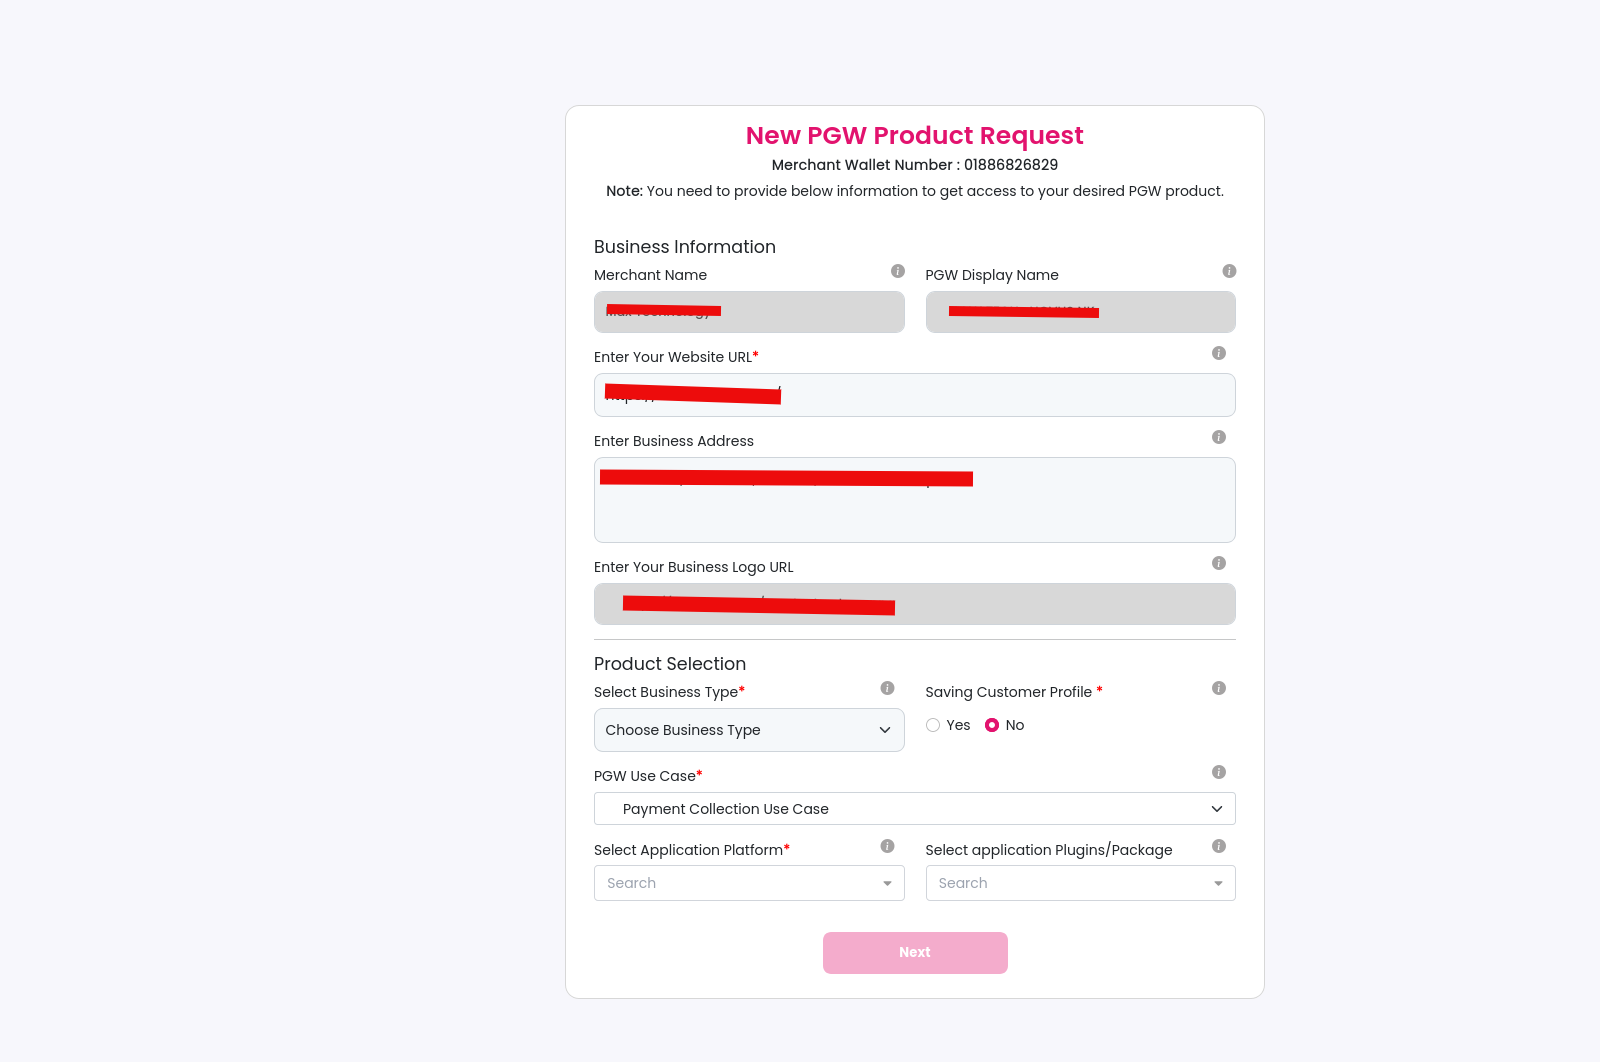Click the Business Logo URL info icon

[1218, 563]
